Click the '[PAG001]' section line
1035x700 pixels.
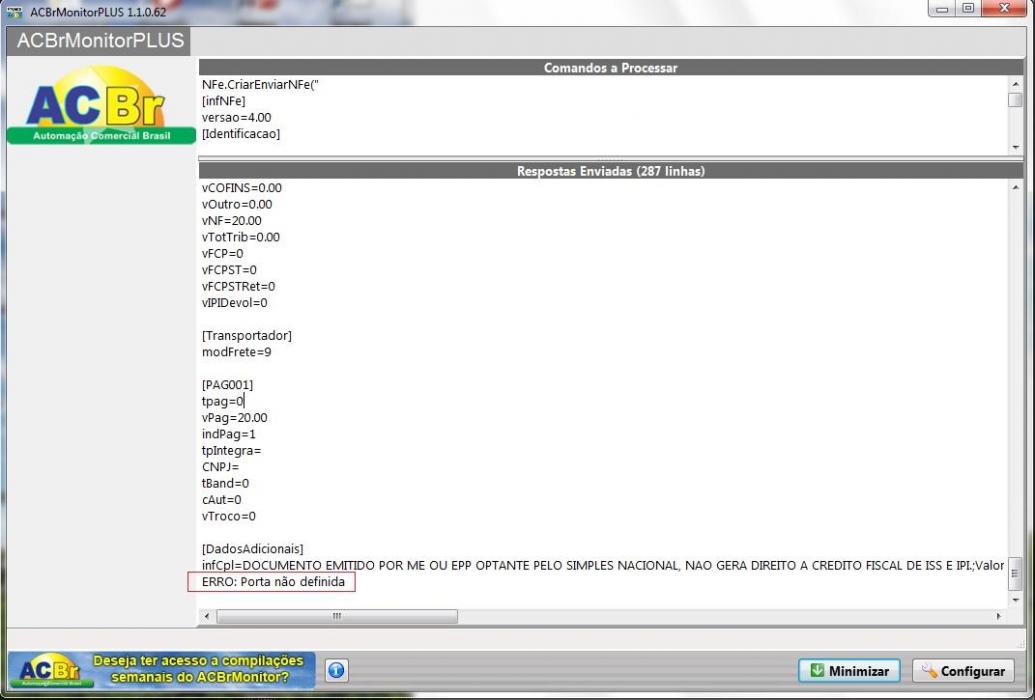pyautogui.click(x=227, y=385)
